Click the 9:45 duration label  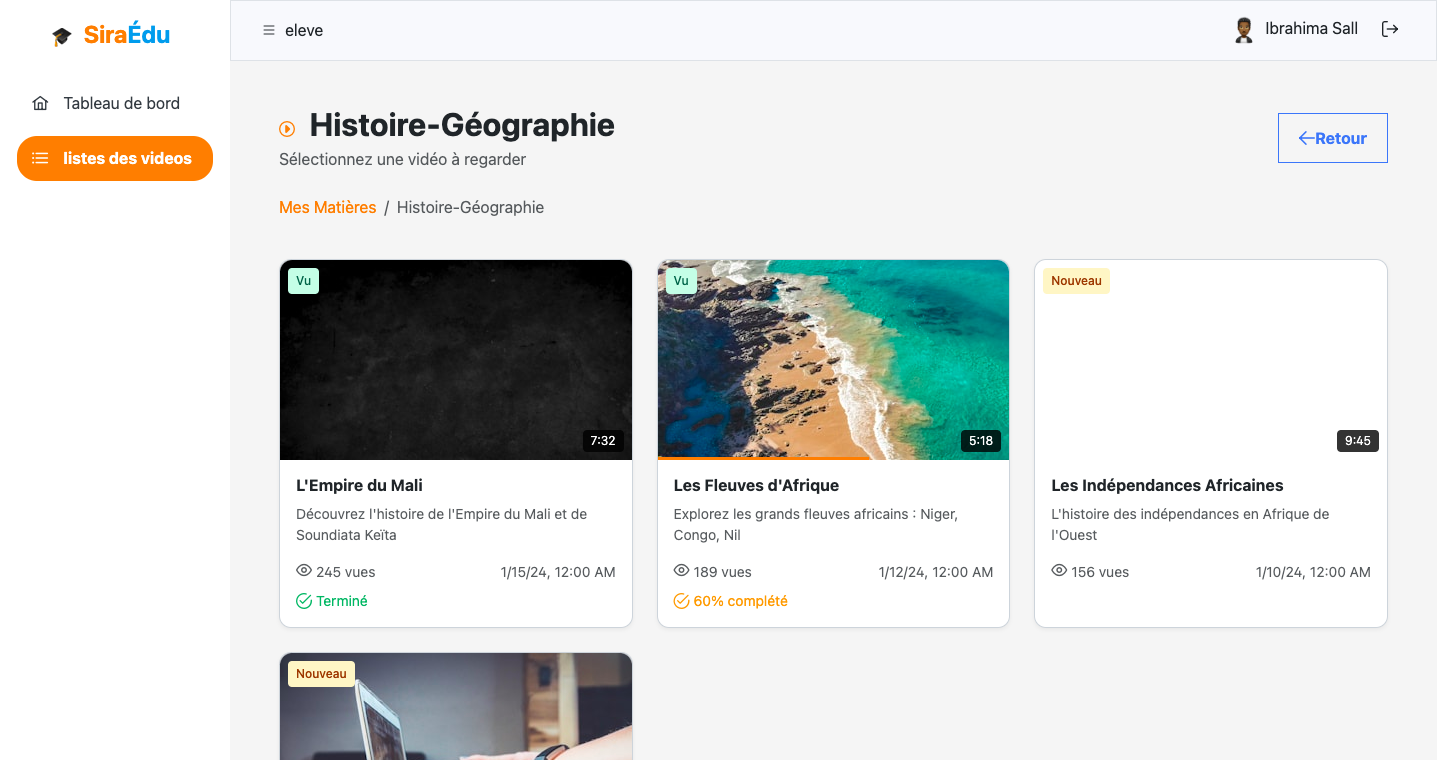pyautogui.click(x=1358, y=441)
